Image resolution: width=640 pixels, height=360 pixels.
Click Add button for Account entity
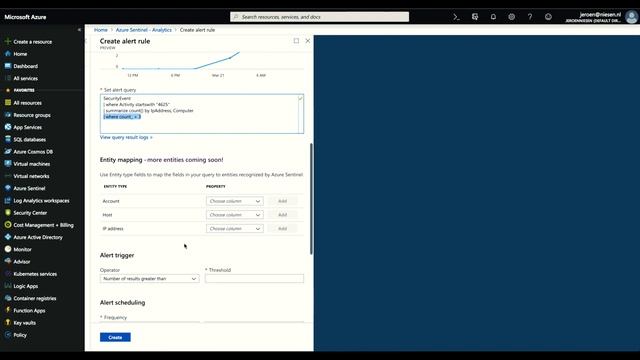[282, 201]
